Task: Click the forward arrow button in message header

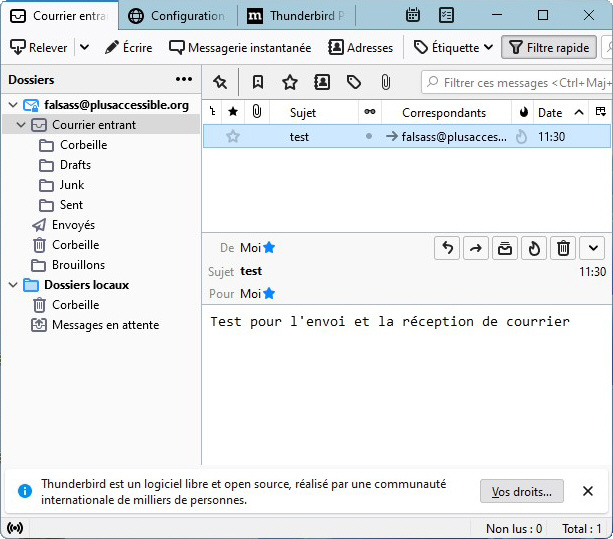Action: [x=476, y=249]
